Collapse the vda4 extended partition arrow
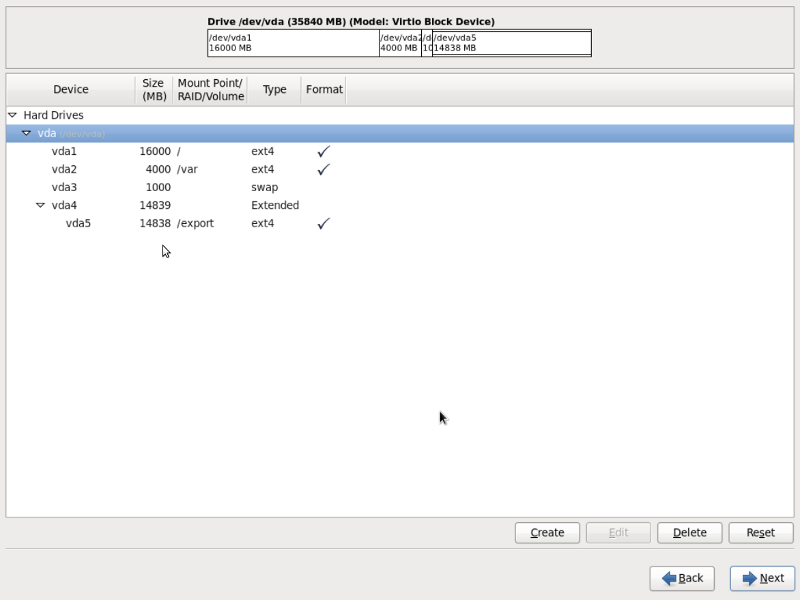This screenshot has height=600, width=800. [x=40, y=205]
